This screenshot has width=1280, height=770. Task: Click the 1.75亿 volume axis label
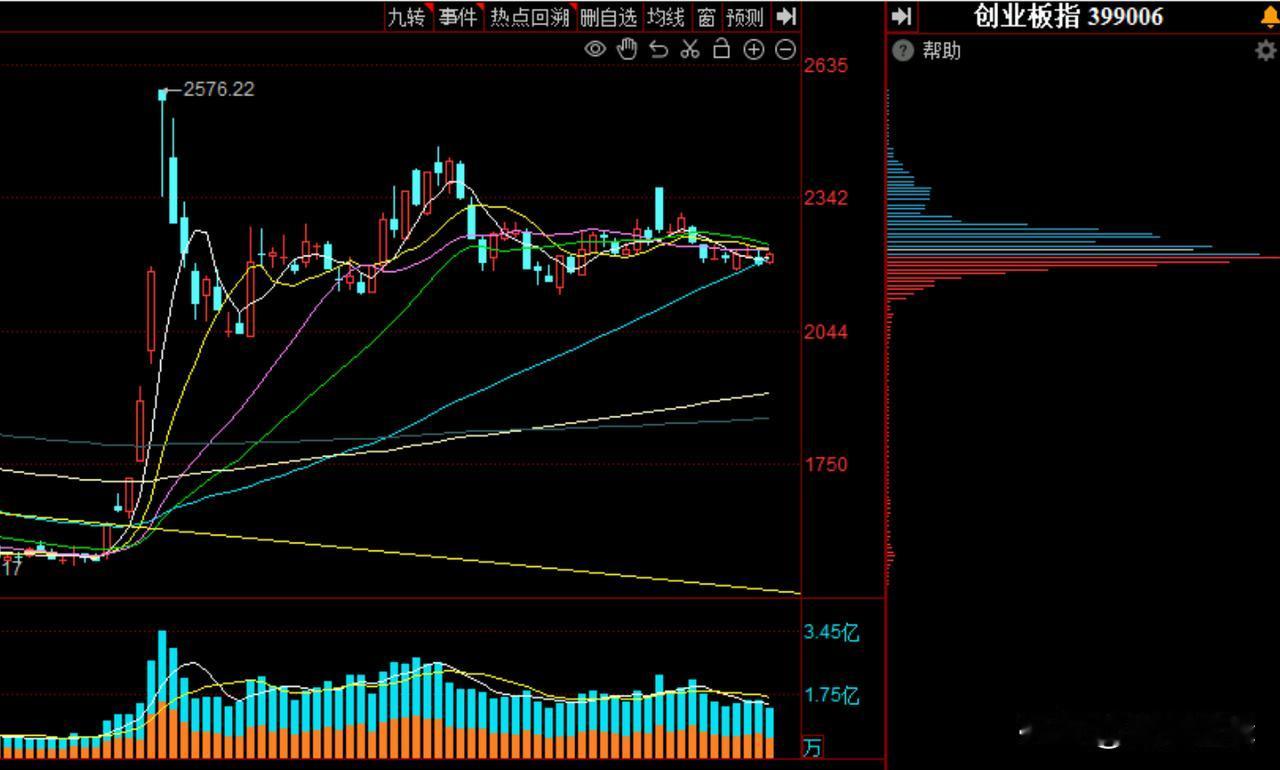click(831, 696)
